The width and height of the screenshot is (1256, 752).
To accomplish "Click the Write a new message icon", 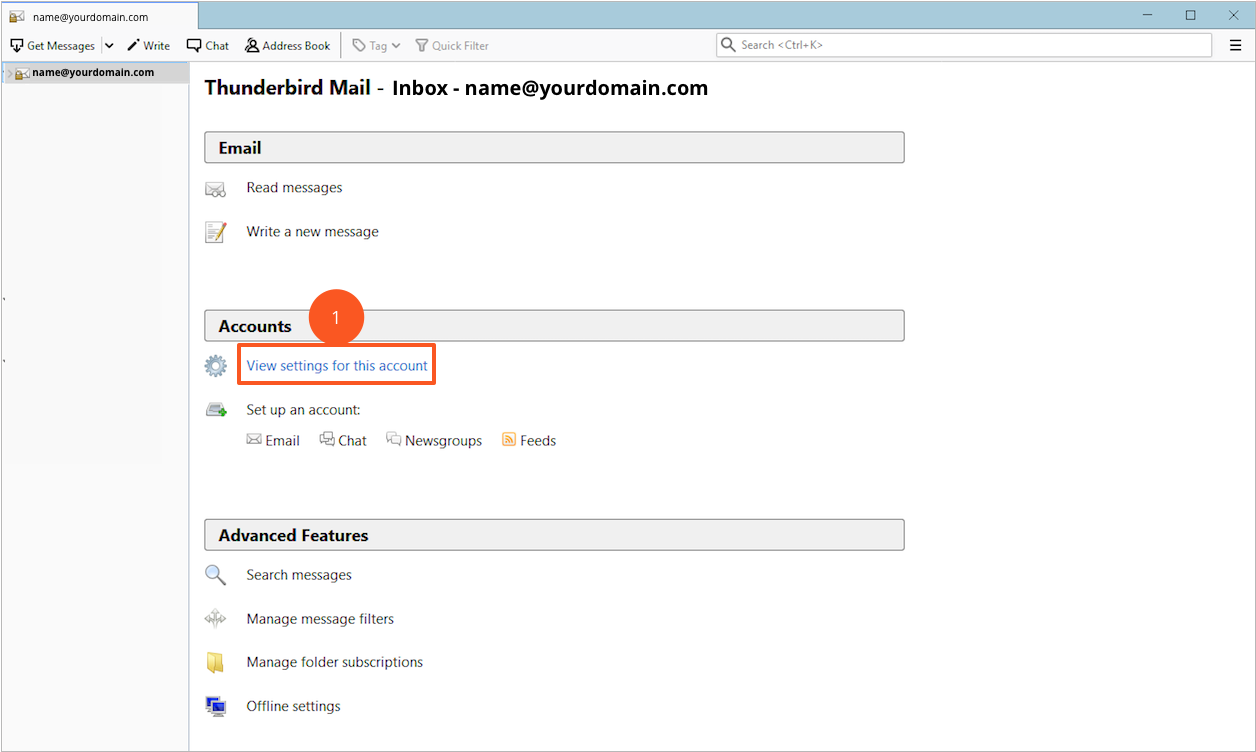I will pos(215,232).
